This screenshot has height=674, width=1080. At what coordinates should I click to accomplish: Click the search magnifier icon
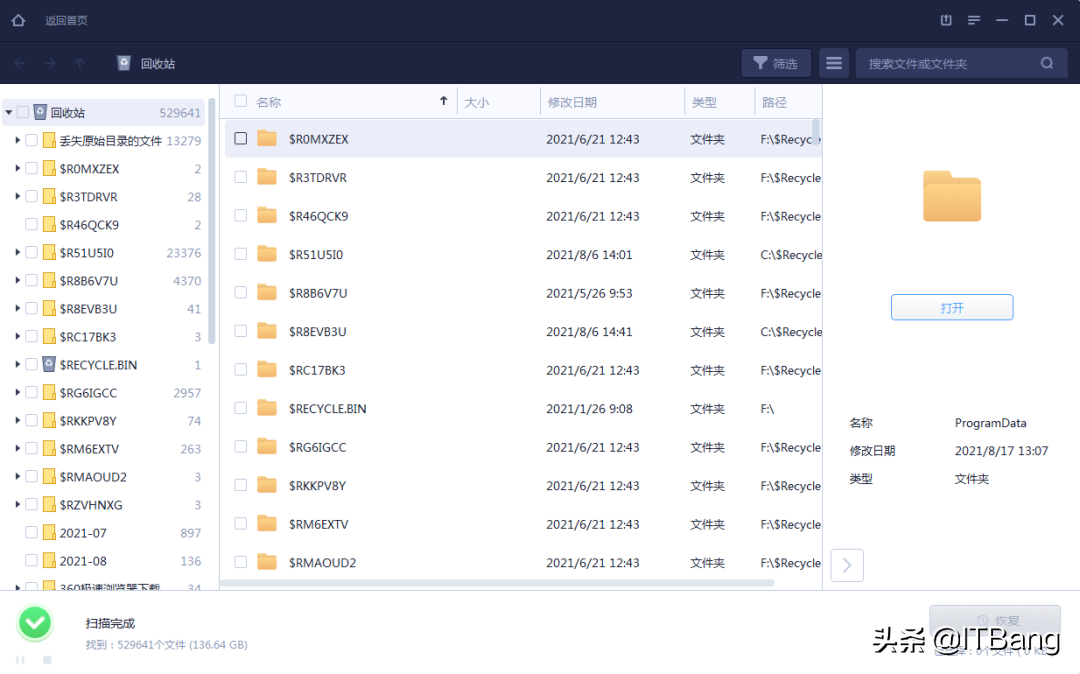pyautogui.click(x=1047, y=63)
